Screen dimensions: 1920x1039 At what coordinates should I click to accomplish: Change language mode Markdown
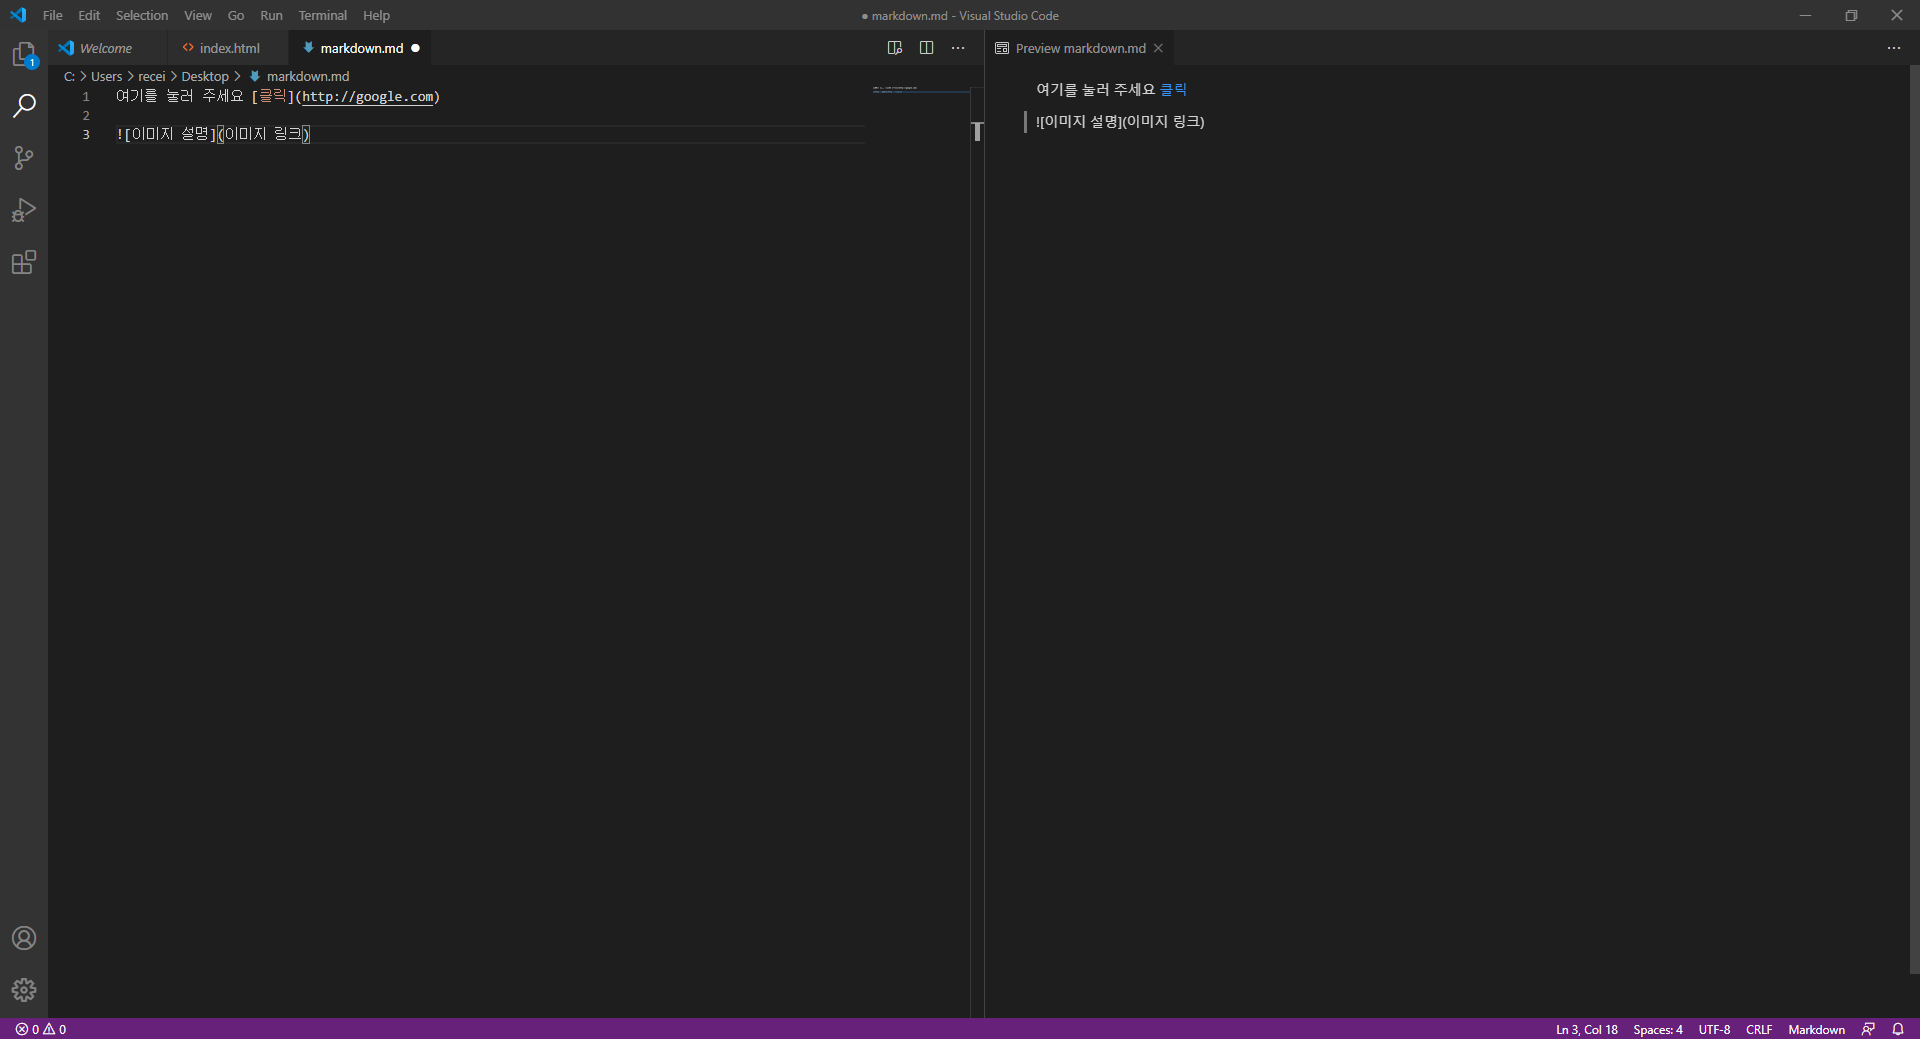click(1816, 1029)
